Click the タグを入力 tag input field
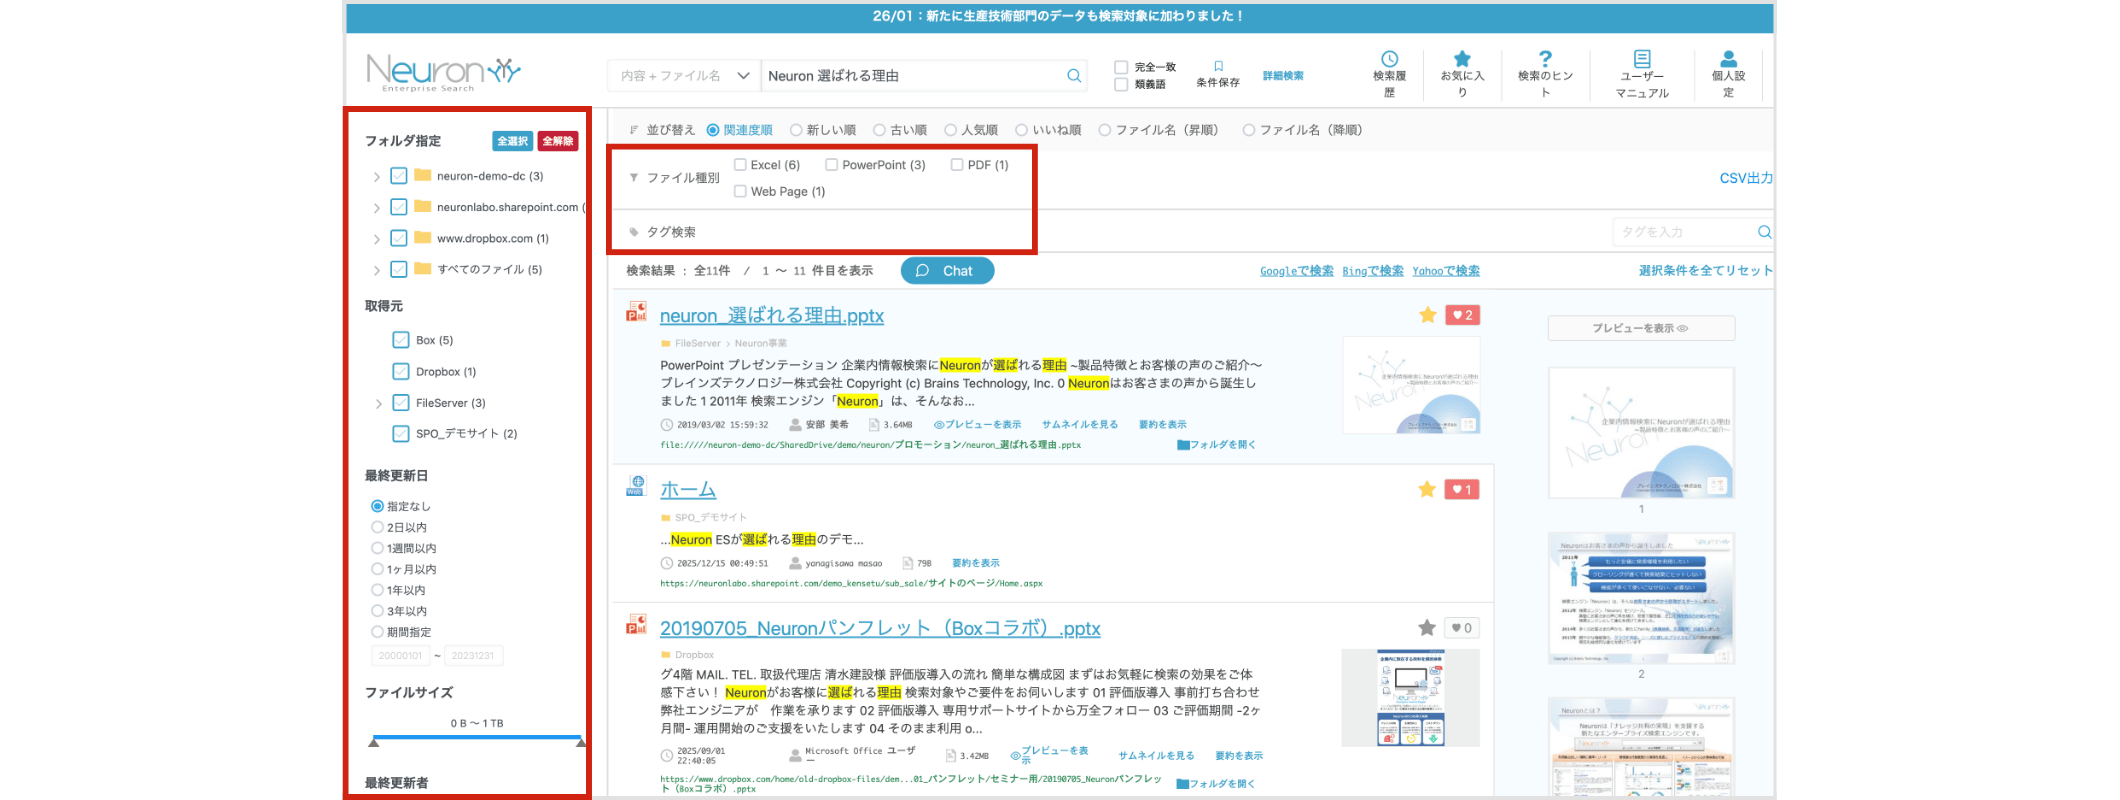 [x=1684, y=232]
